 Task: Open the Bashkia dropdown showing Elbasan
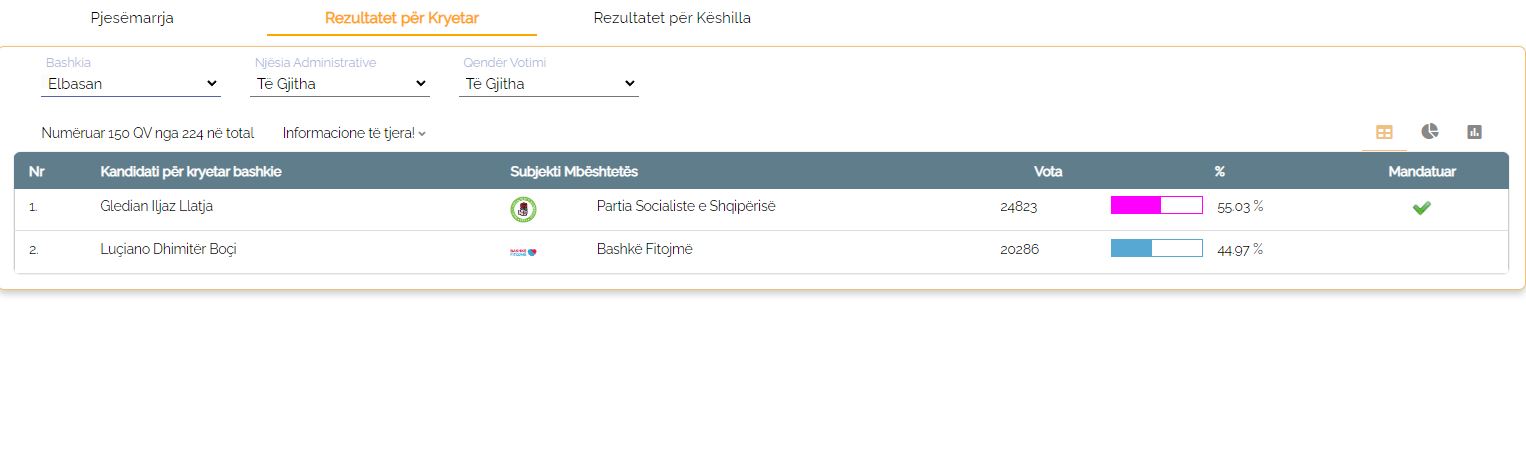pos(131,84)
